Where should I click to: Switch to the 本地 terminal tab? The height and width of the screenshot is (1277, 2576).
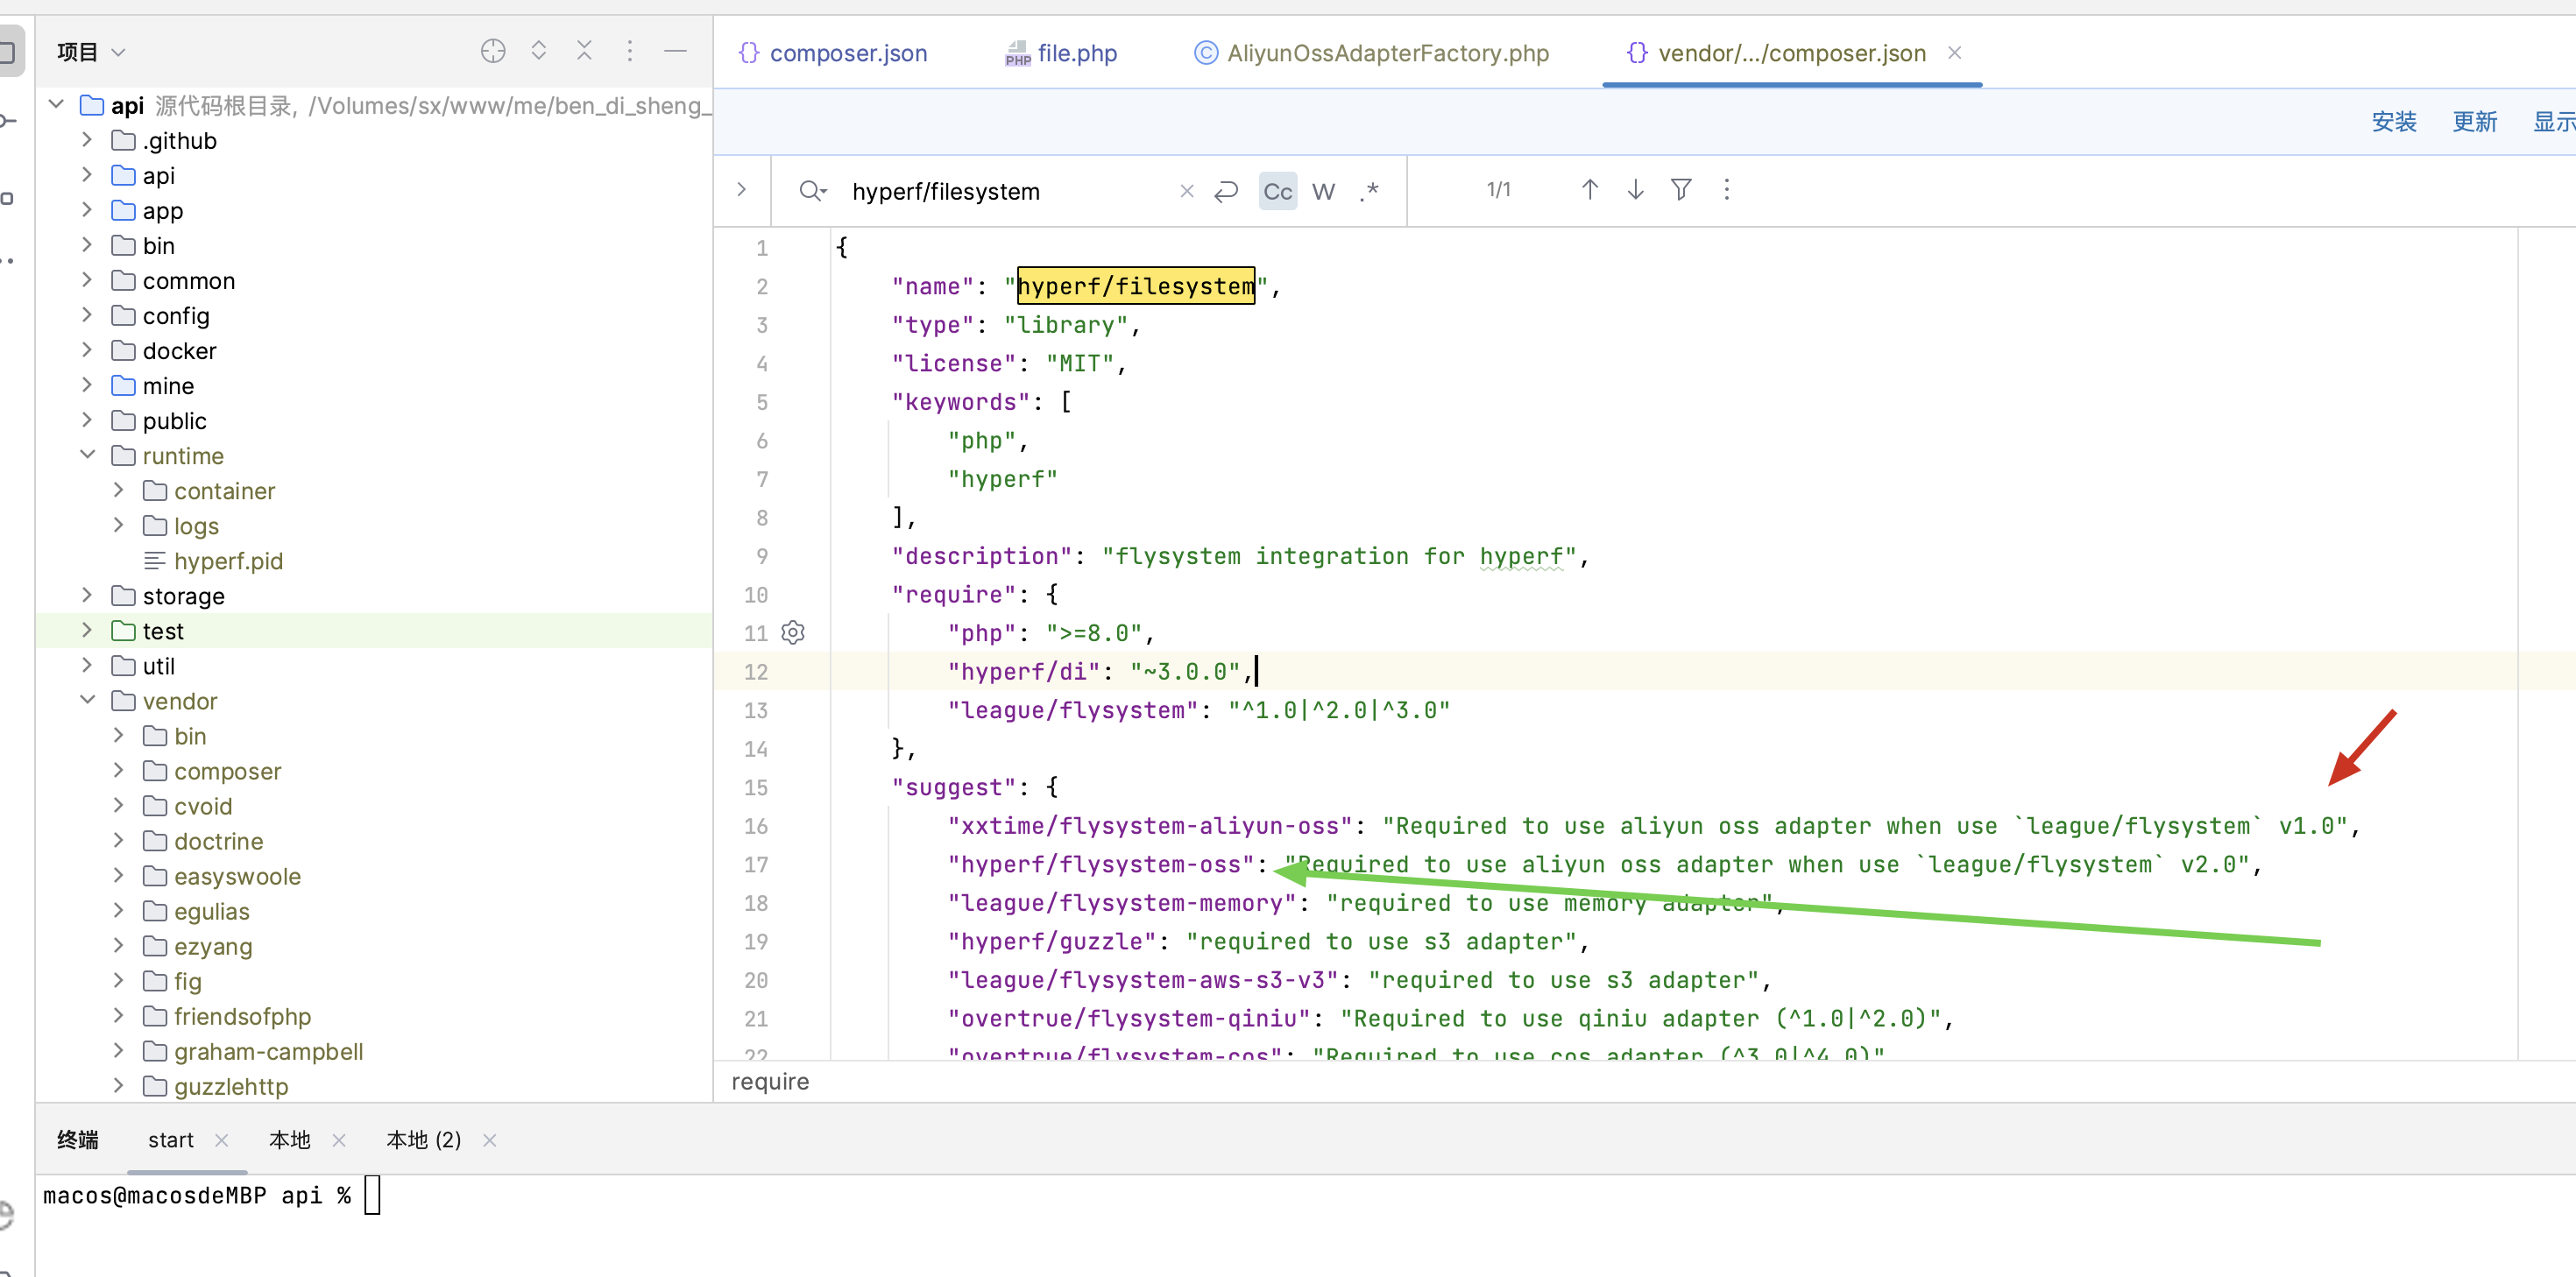(289, 1139)
